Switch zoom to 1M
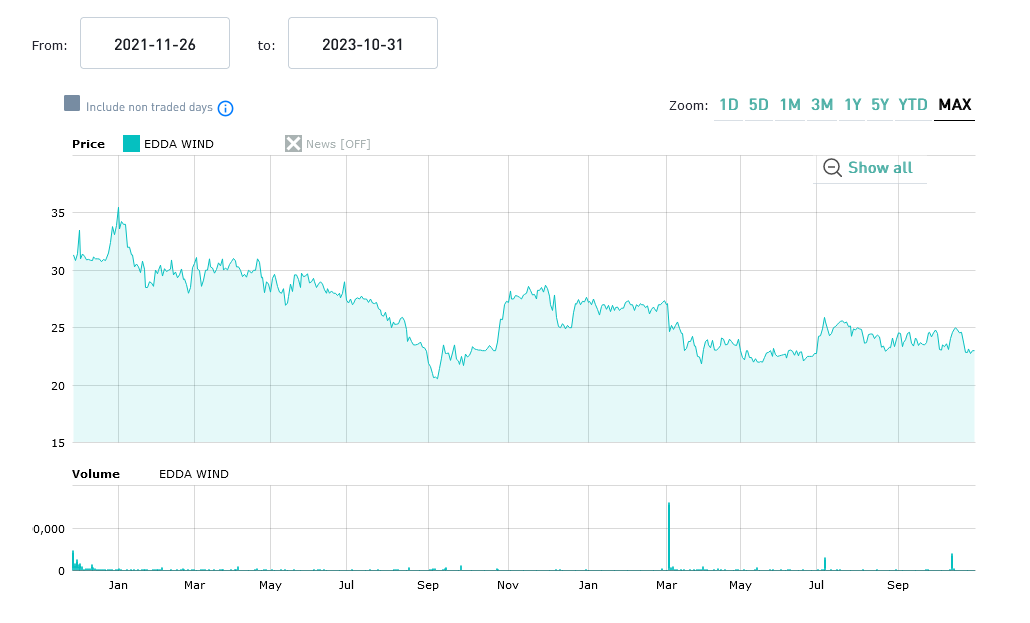The width and height of the screenshot is (1030, 623). [x=790, y=105]
